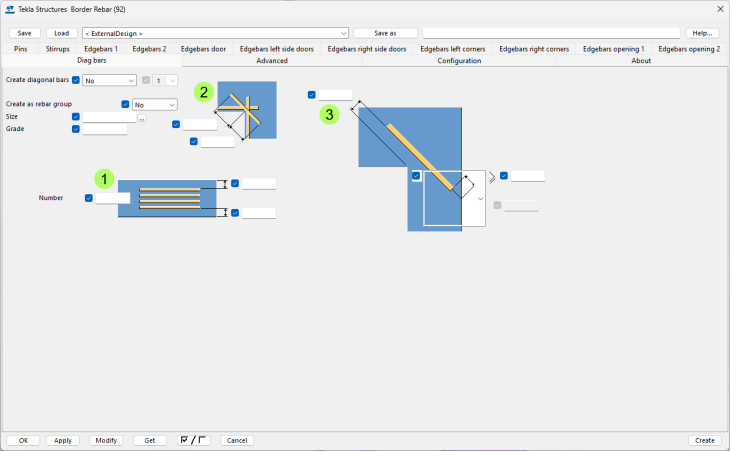Toggle top spacing checkbox in diagram 1
This screenshot has width=730, height=451.
[x=235, y=183]
